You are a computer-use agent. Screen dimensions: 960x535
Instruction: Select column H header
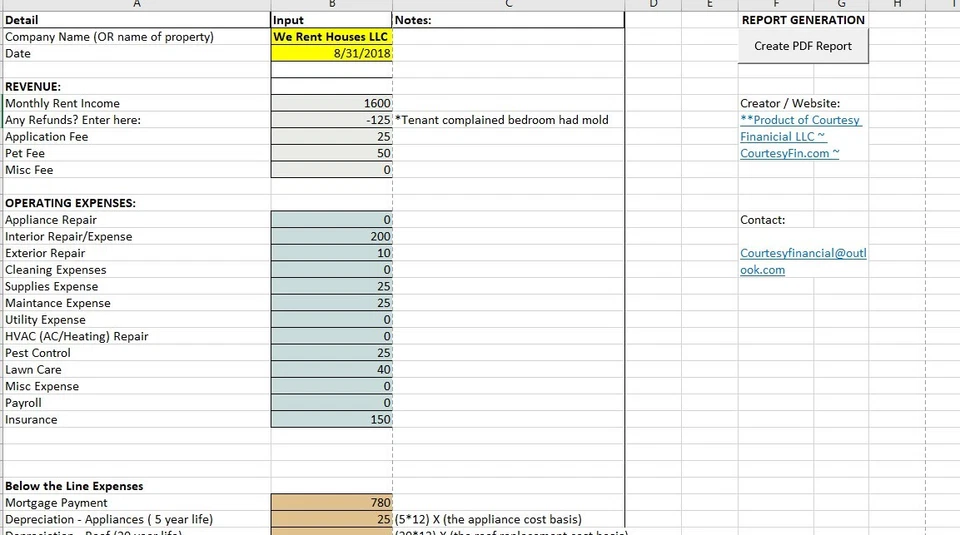coord(897,4)
